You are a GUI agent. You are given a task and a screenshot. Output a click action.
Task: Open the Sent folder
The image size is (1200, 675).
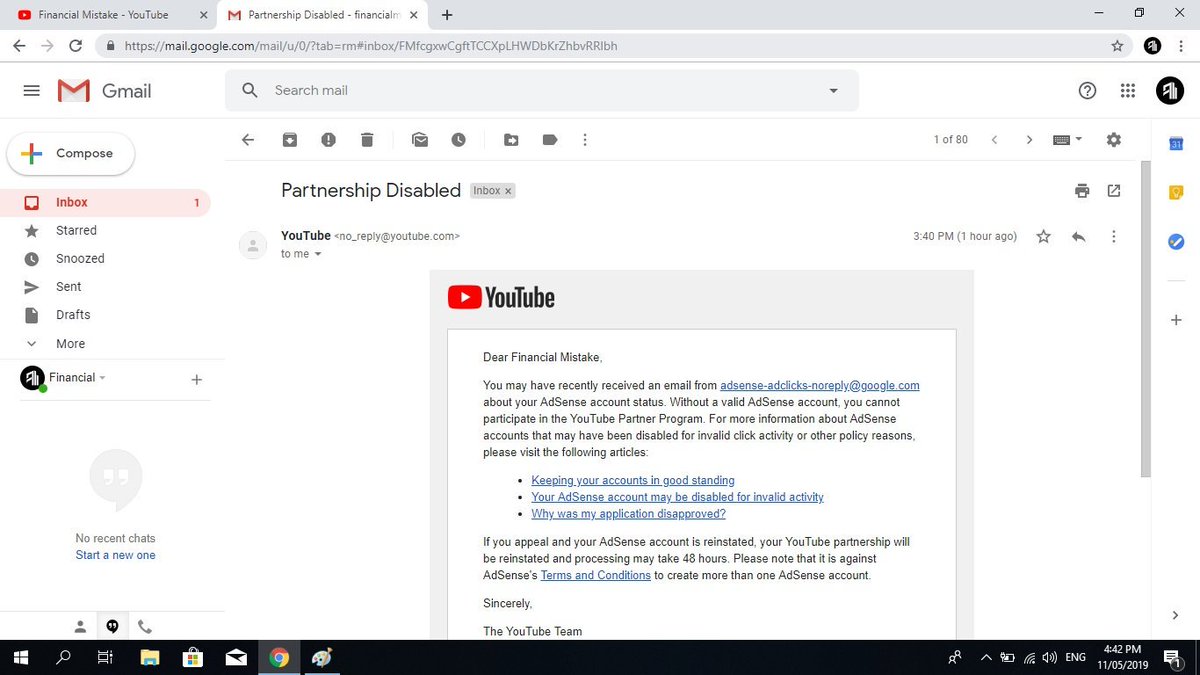coord(105,286)
